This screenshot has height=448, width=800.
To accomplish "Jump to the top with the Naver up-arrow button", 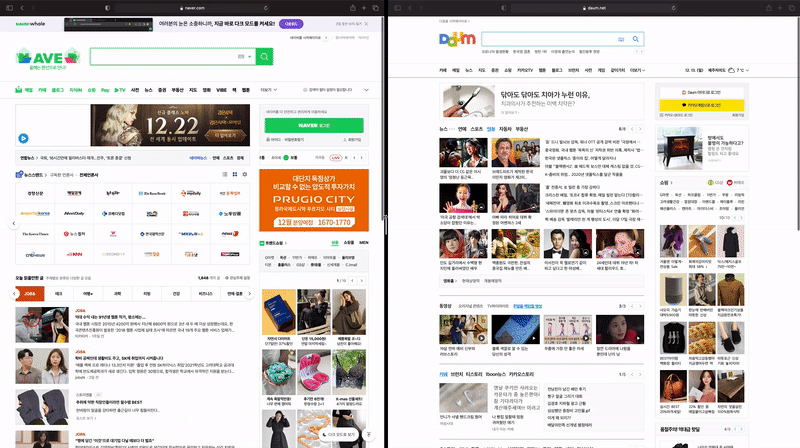I will pos(369,435).
